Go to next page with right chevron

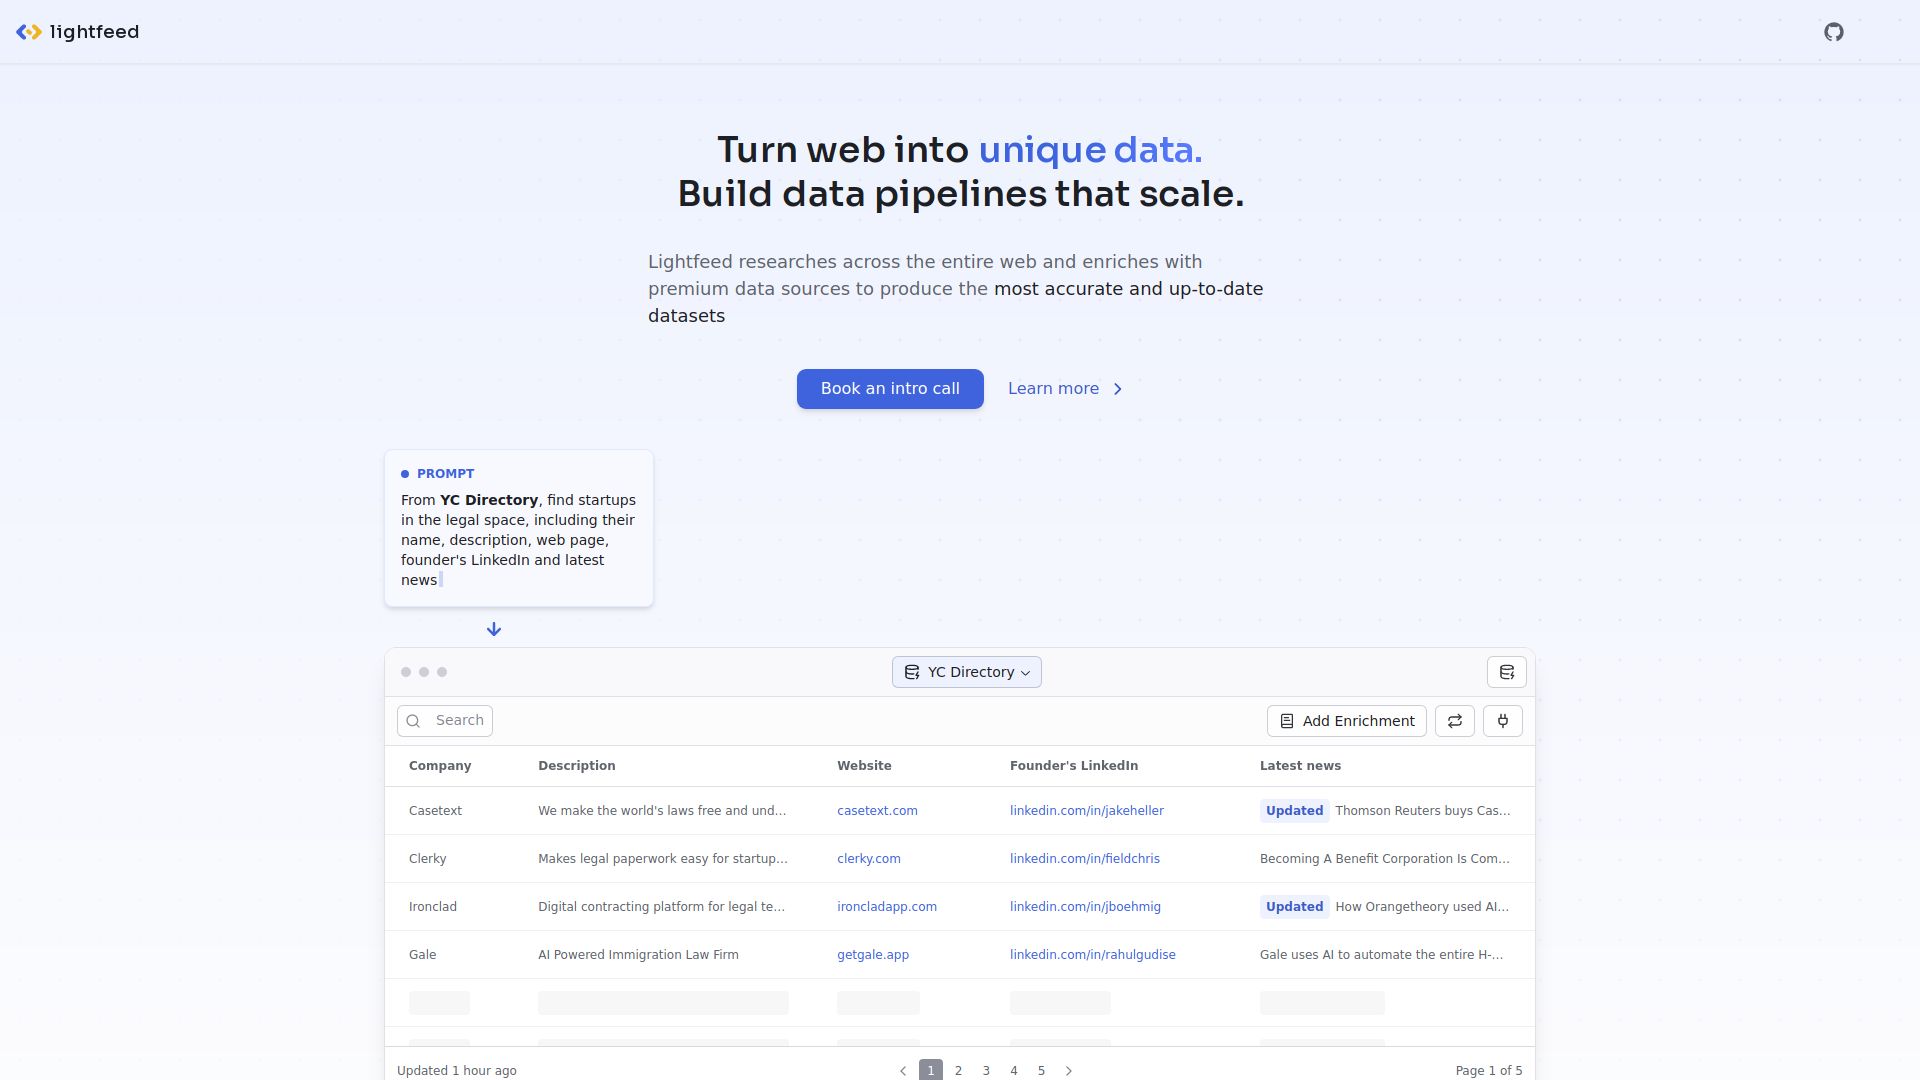[x=1069, y=1070]
